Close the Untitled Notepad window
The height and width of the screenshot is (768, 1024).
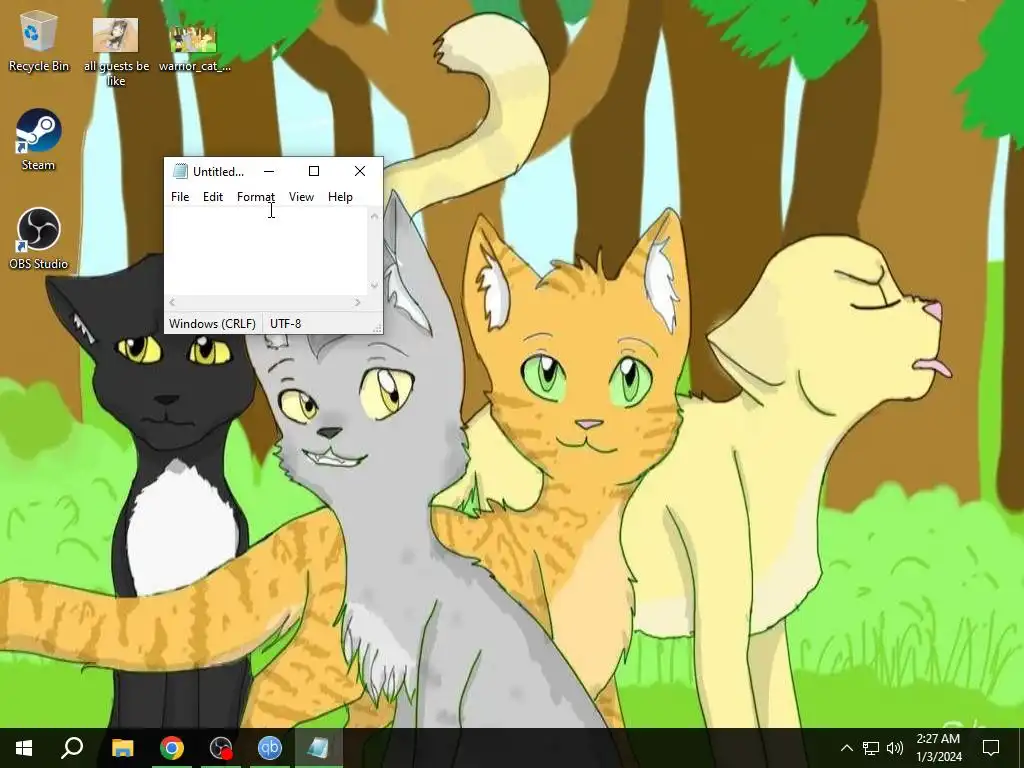360,171
